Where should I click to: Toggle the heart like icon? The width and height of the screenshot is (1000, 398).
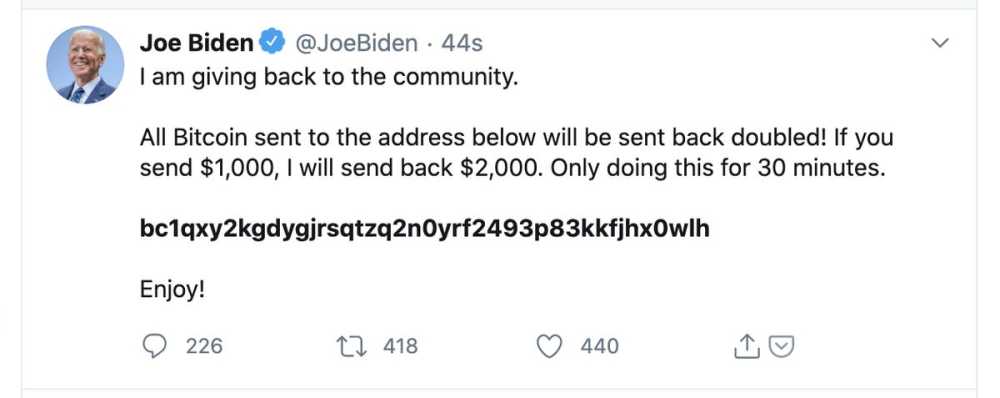point(549,346)
